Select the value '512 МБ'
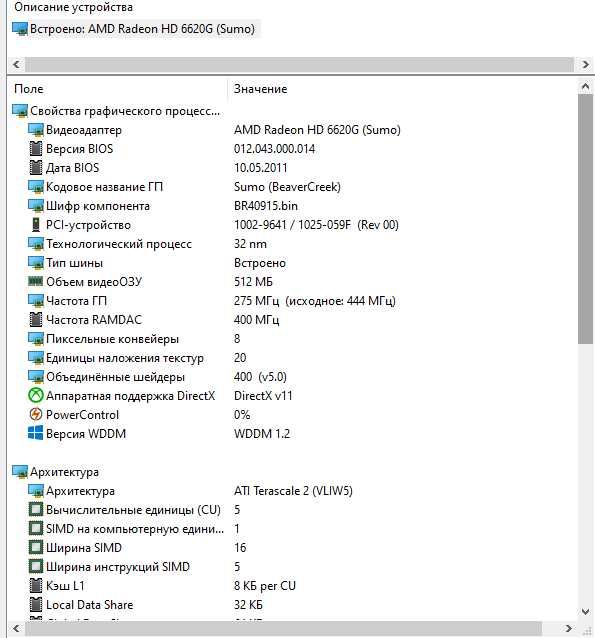 (253, 282)
